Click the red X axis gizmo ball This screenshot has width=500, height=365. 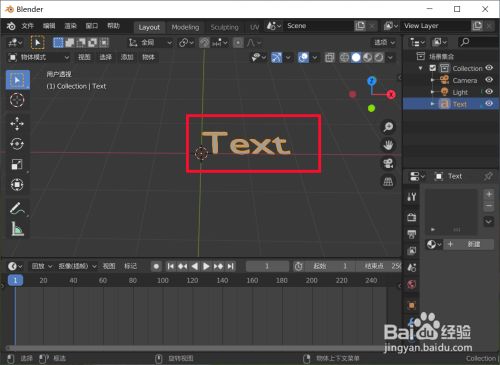click(391, 95)
